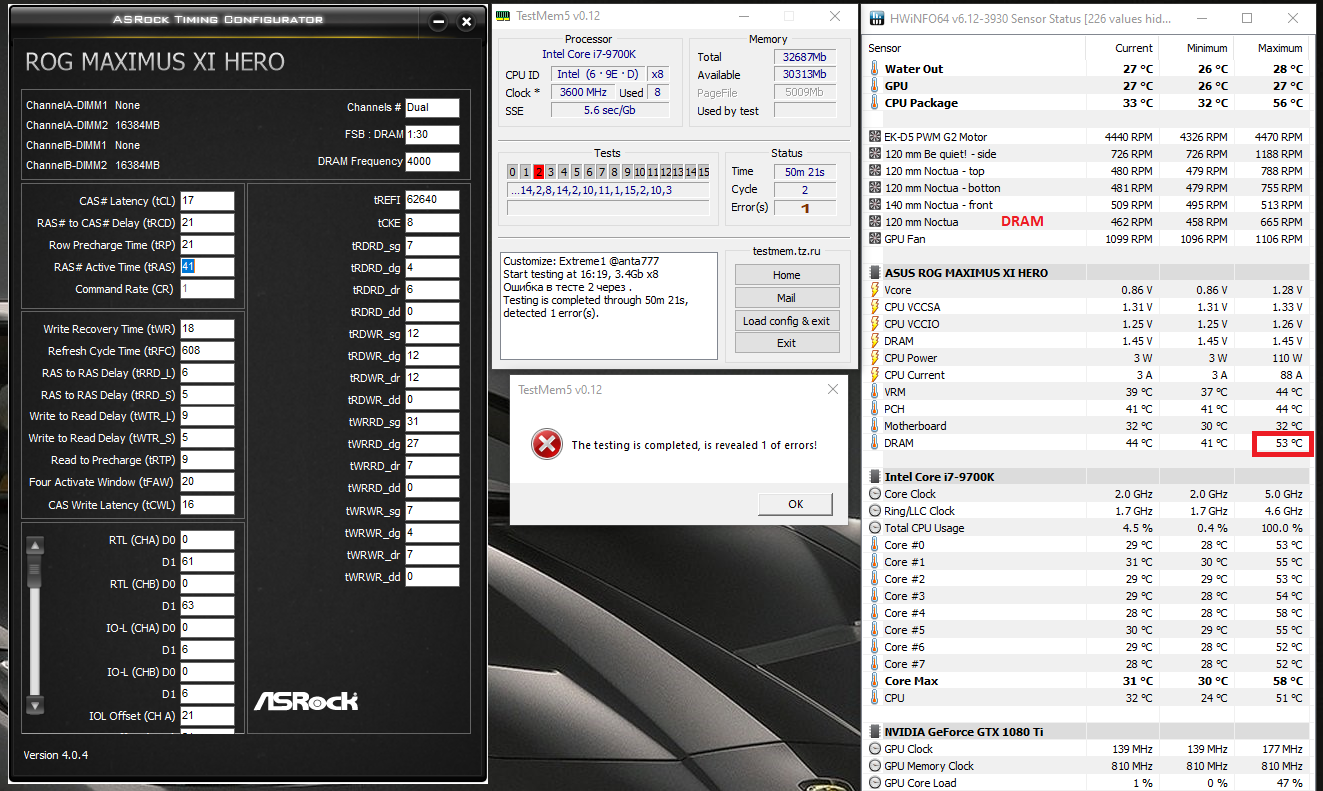Click the CPU VCCSA lightning bolt icon
The image size is (1323, 791).
(x=874, y=307)
